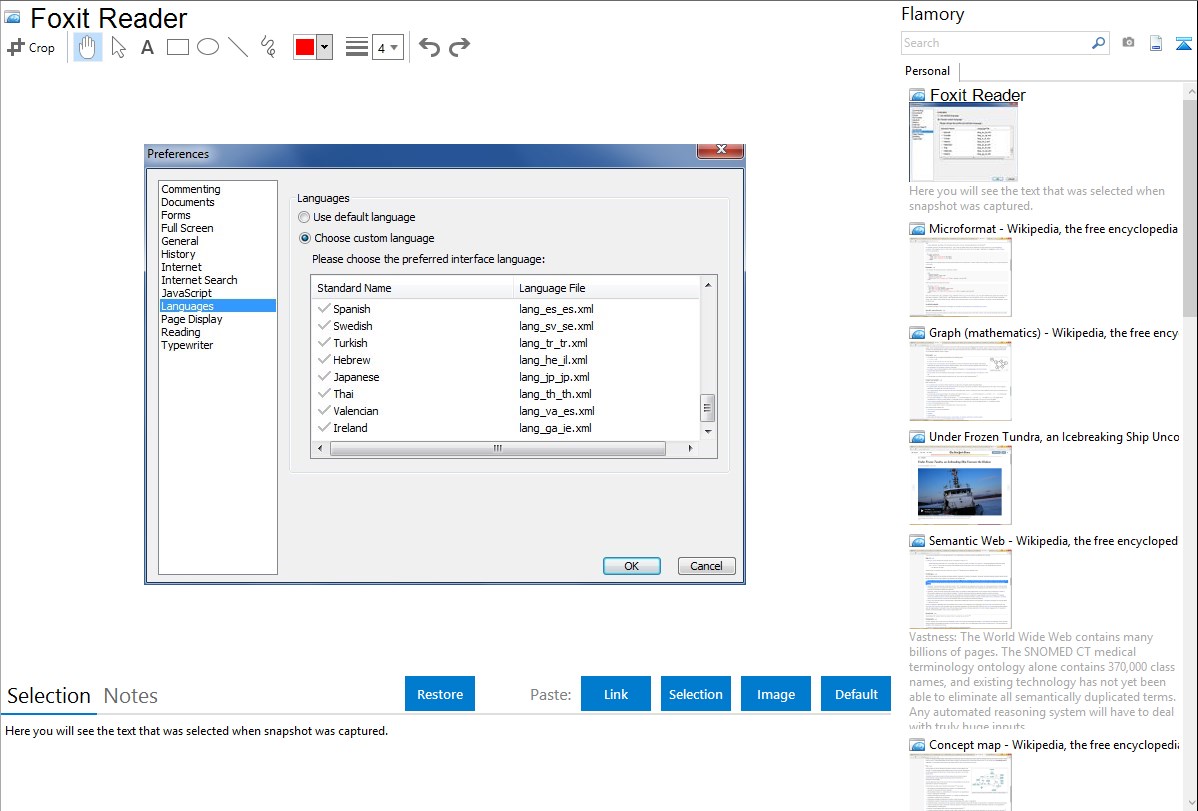Switch to the Selection tab
The image size is (1198, 811).
pos(49,696)
